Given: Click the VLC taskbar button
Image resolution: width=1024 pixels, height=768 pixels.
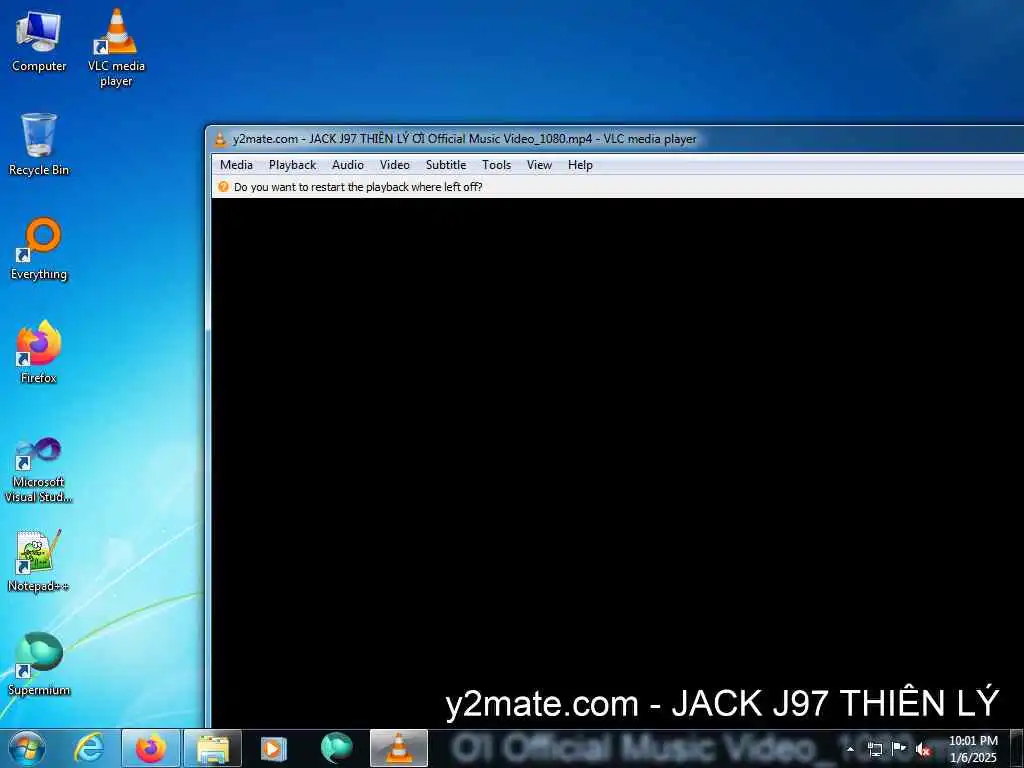Looking at the screenshot, I should point(399,748).
